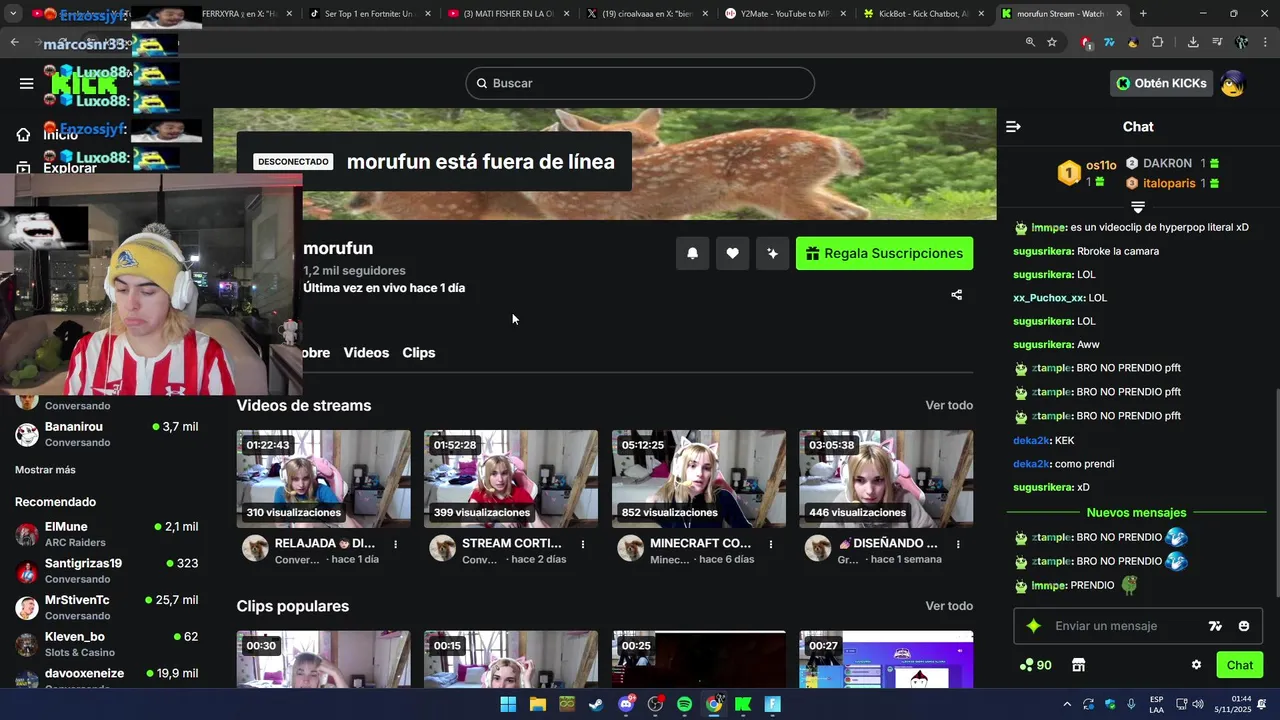Open chat settings gear
The height and width of the screenshot is (720, 1280).
[1196, 665]
